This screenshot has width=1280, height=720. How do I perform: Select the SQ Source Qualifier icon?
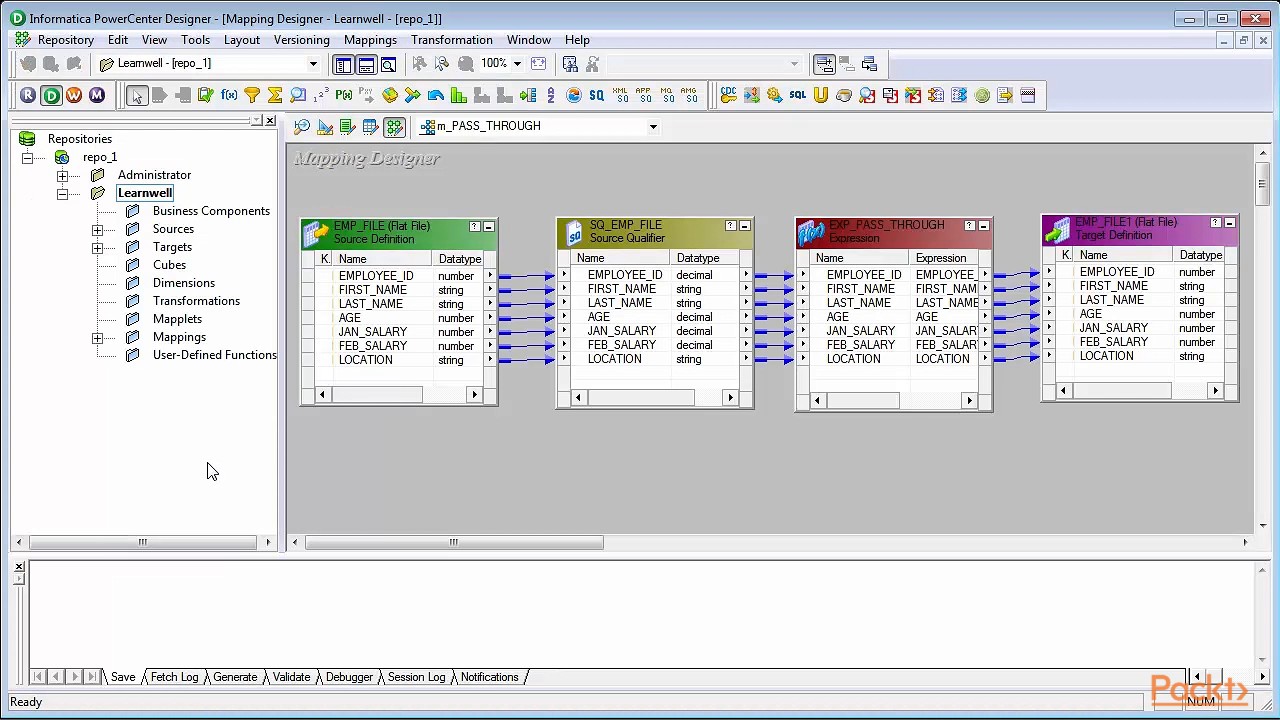click(597, 95)
